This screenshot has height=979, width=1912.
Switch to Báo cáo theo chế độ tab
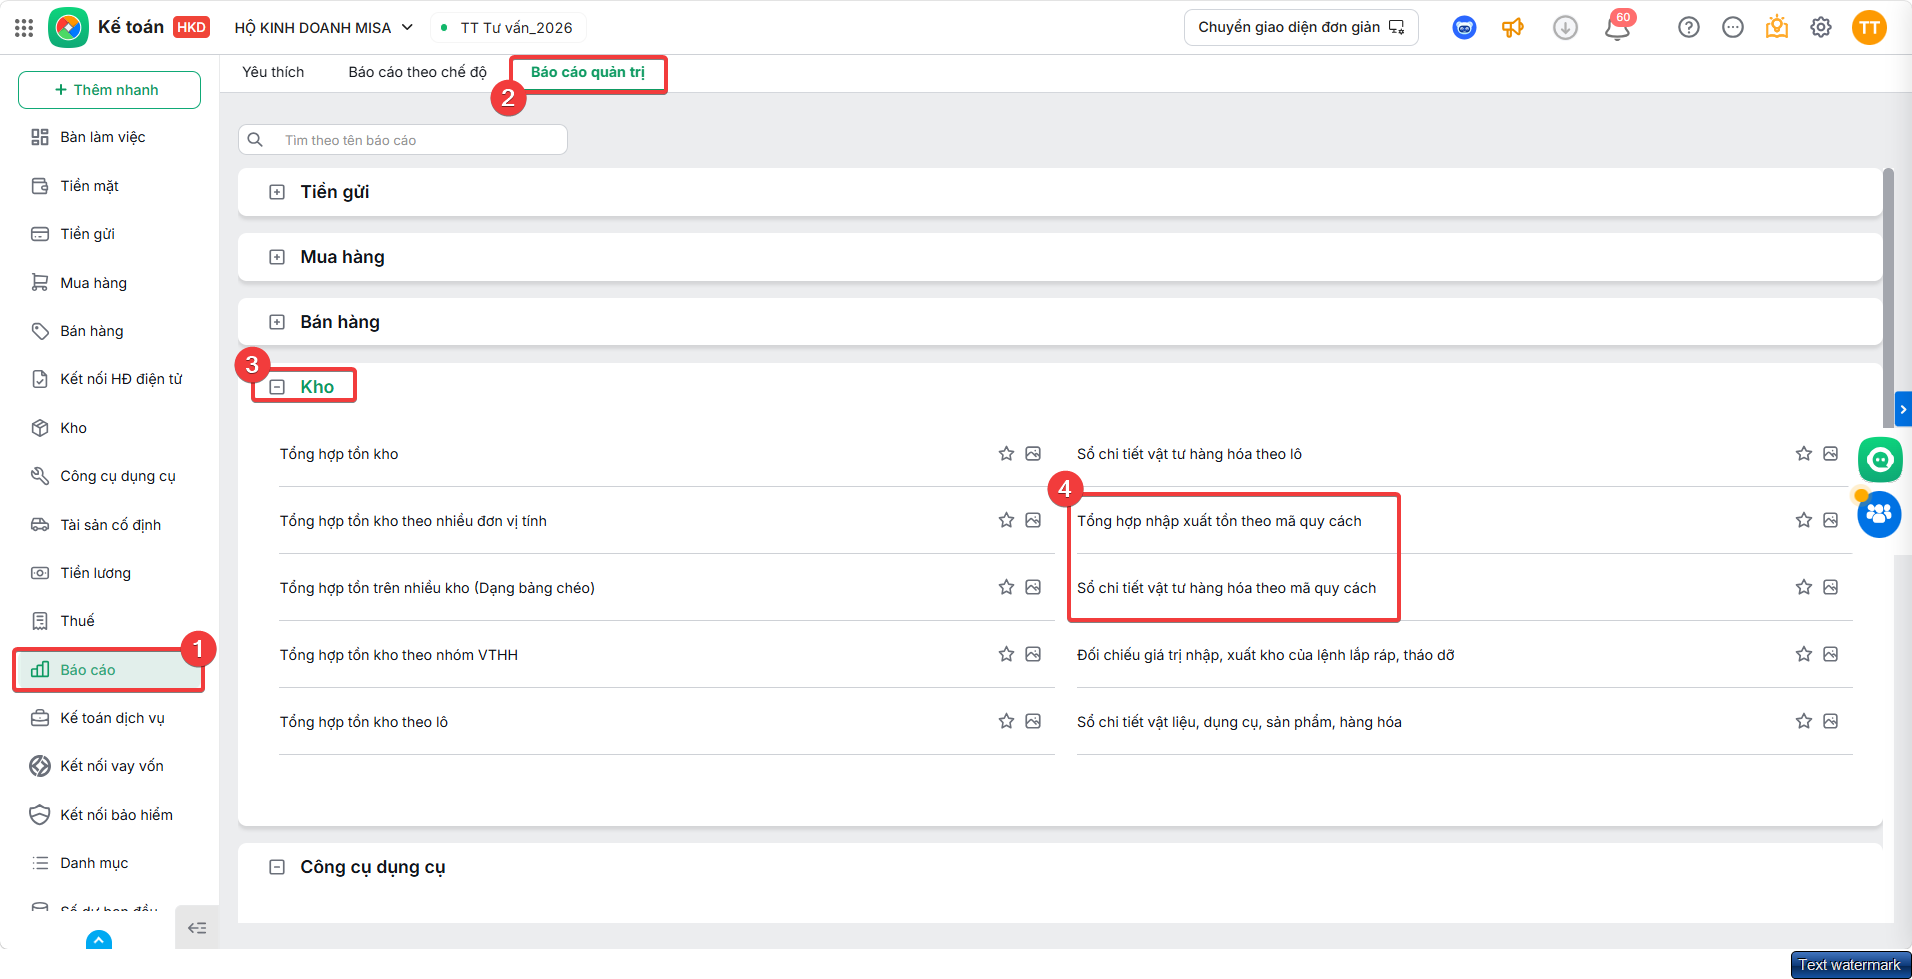coord(418,72)
